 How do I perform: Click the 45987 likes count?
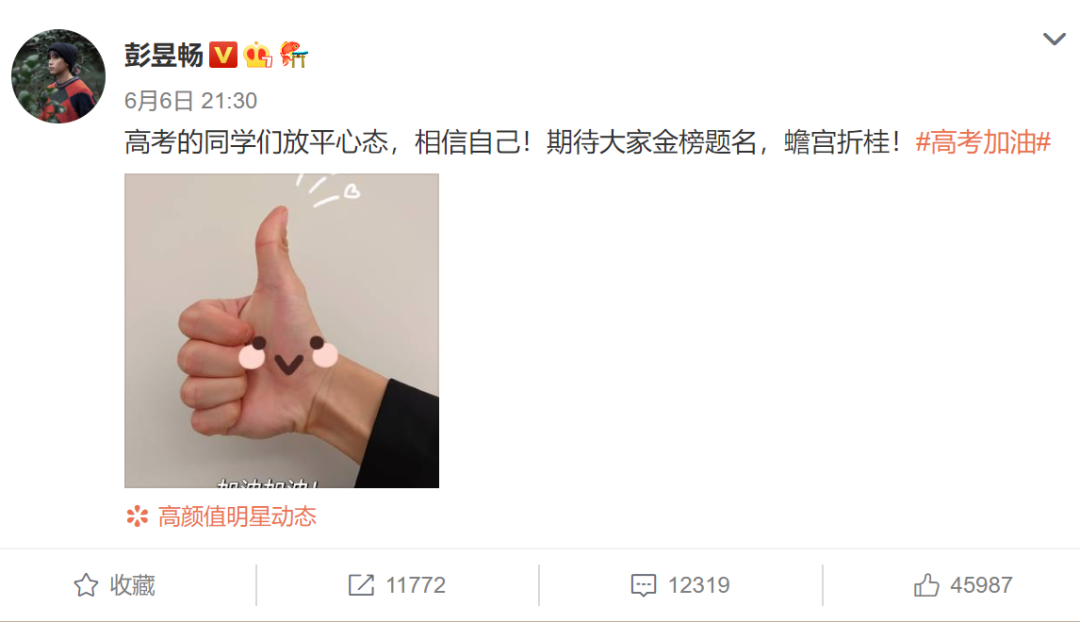(x=982, y=585)
